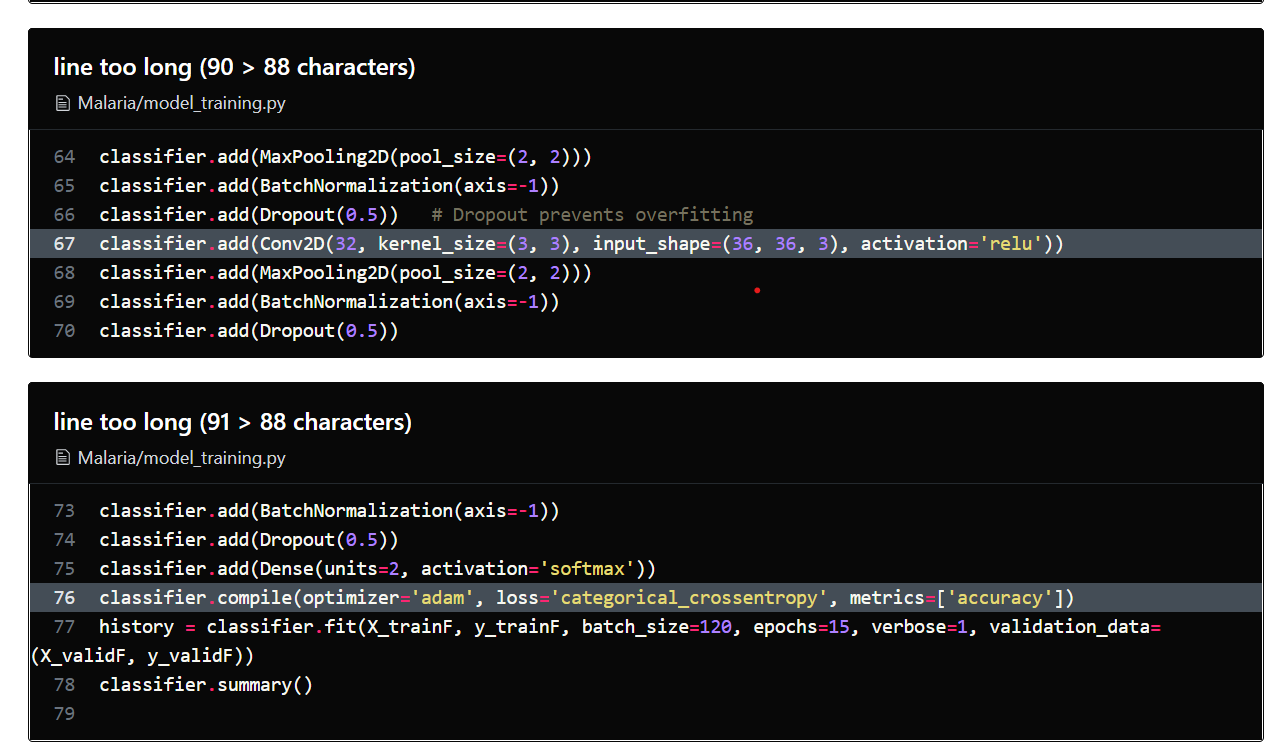Click line number 75

pos(64,569)
